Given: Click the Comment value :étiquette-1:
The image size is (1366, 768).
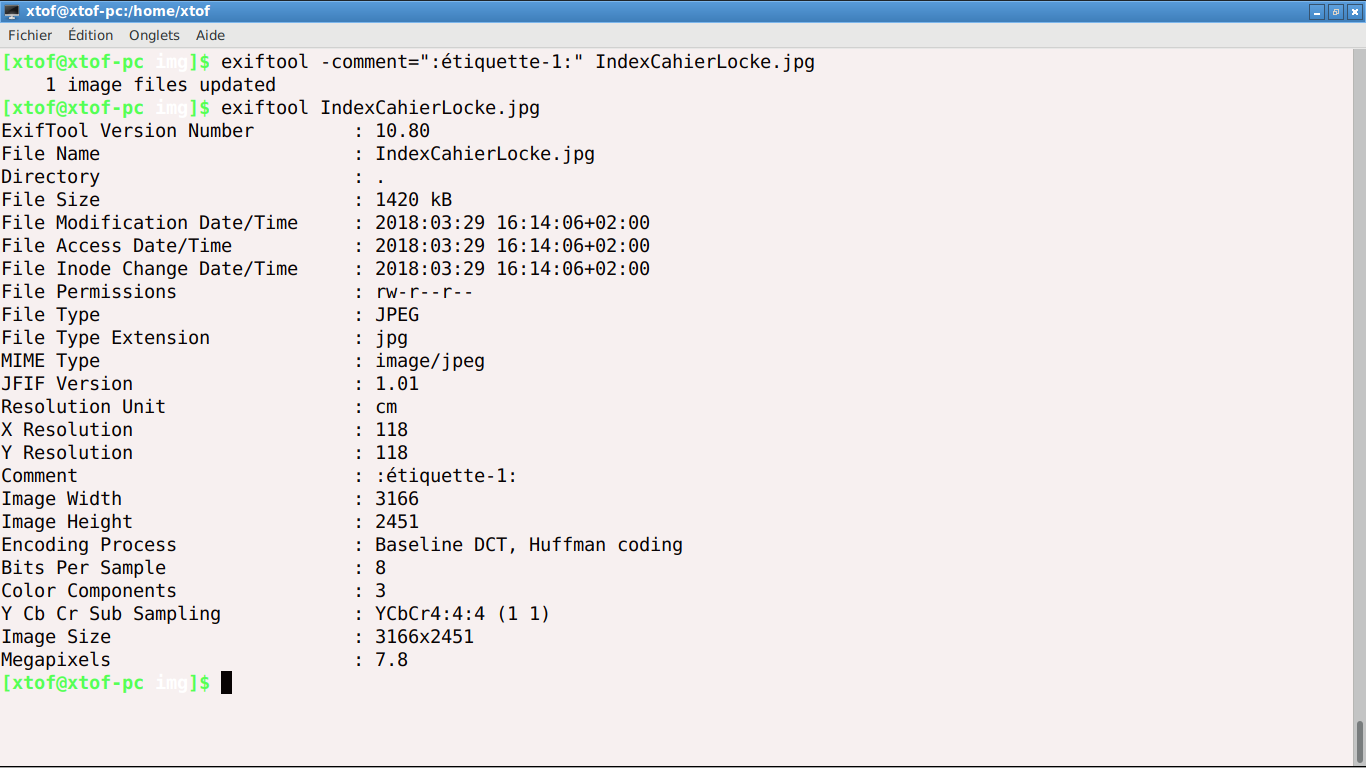Looking at the screenshot, I should click(x=446, y=476).
